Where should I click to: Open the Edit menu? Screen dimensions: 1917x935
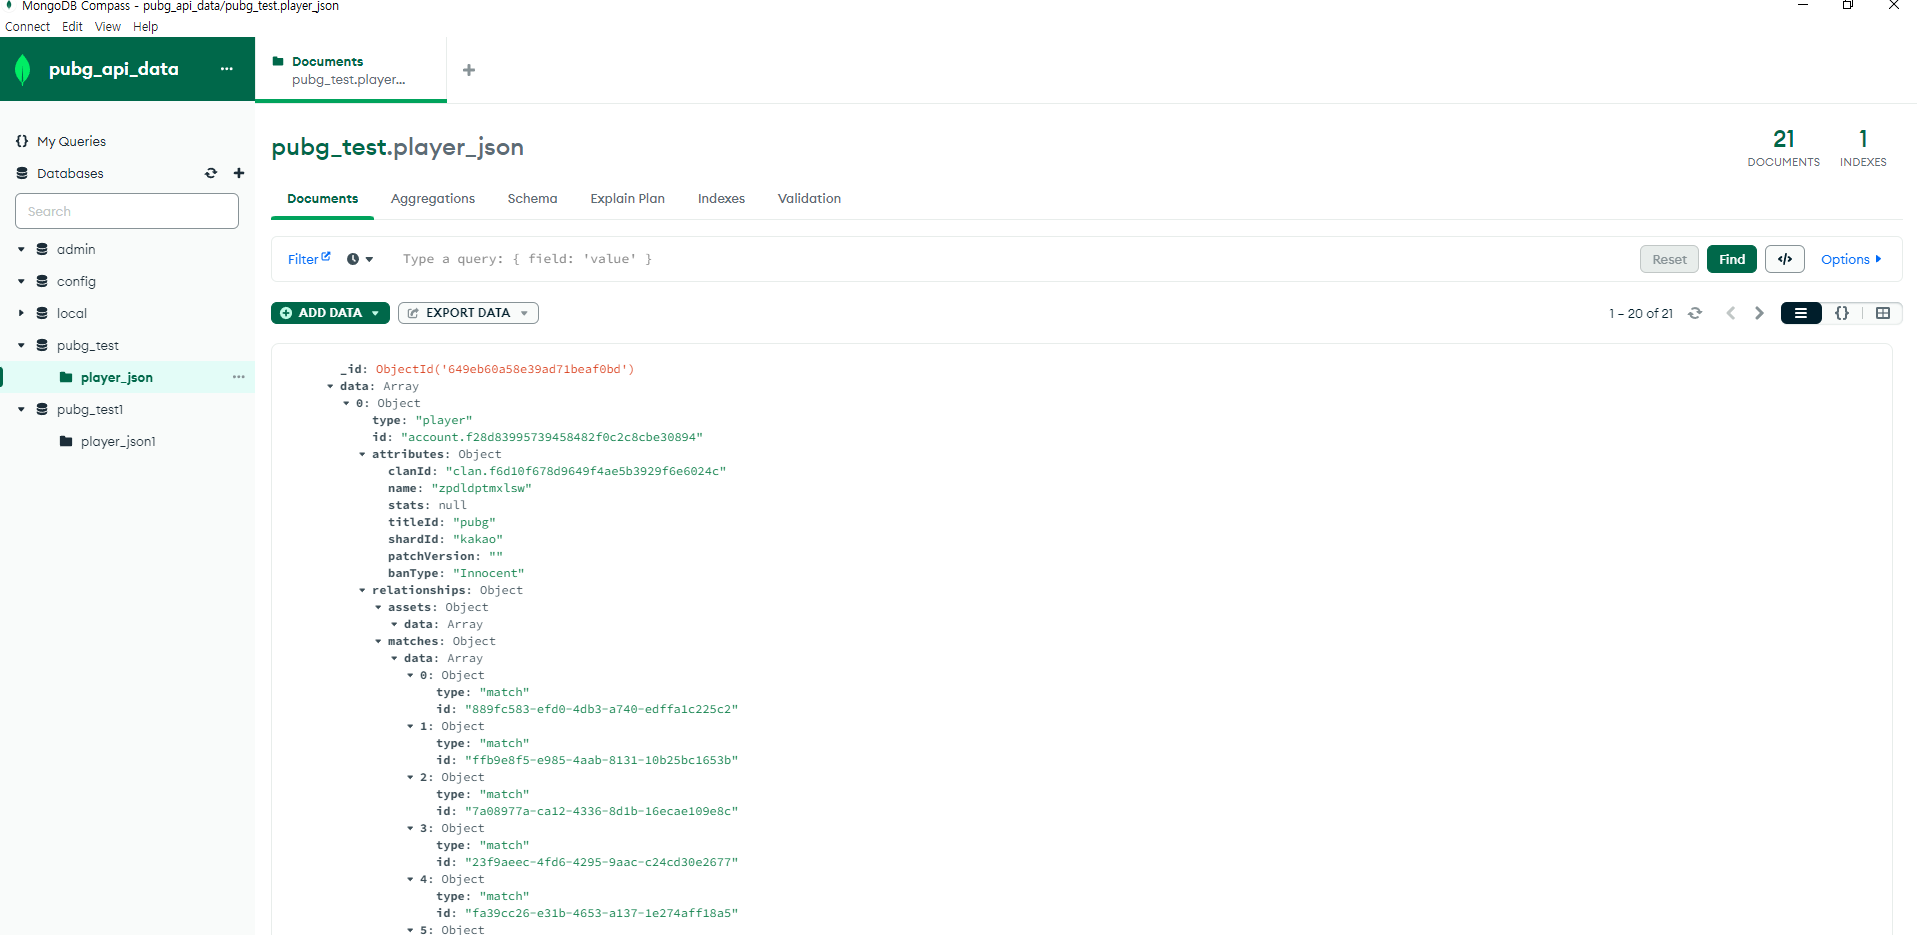point(72,27)
